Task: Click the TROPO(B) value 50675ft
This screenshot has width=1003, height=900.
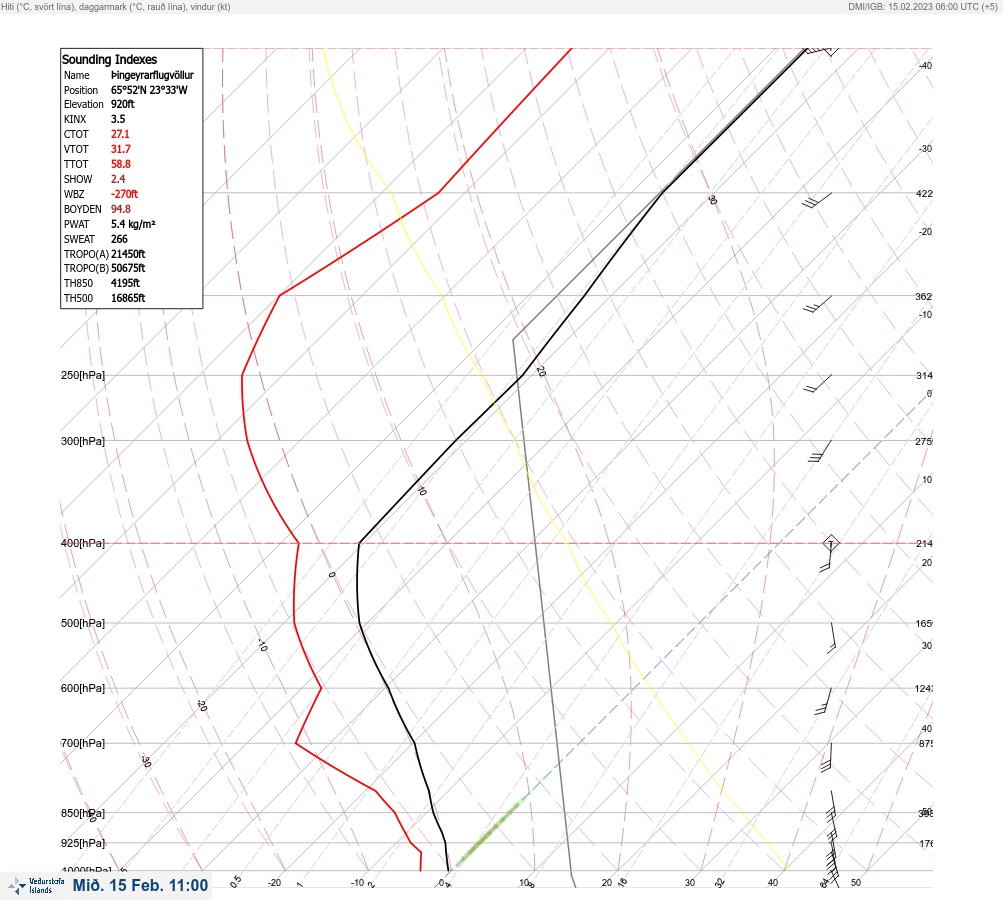Action: pos(128,268)
